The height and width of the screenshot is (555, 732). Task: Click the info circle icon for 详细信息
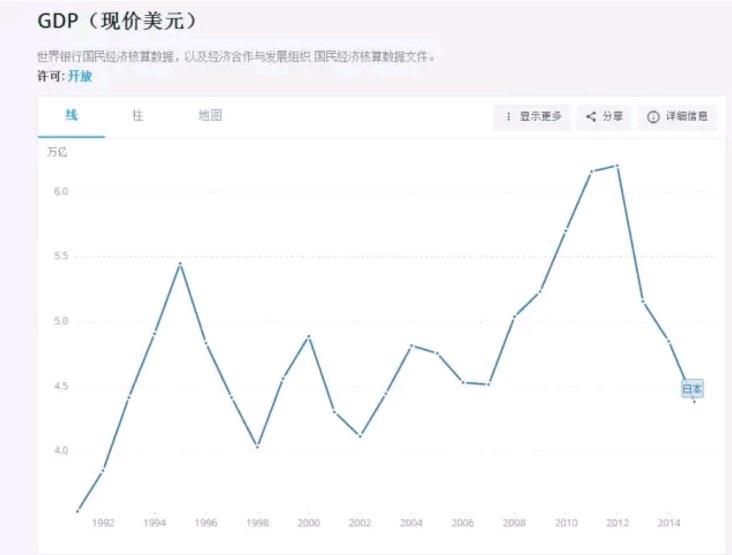point(653,117)
